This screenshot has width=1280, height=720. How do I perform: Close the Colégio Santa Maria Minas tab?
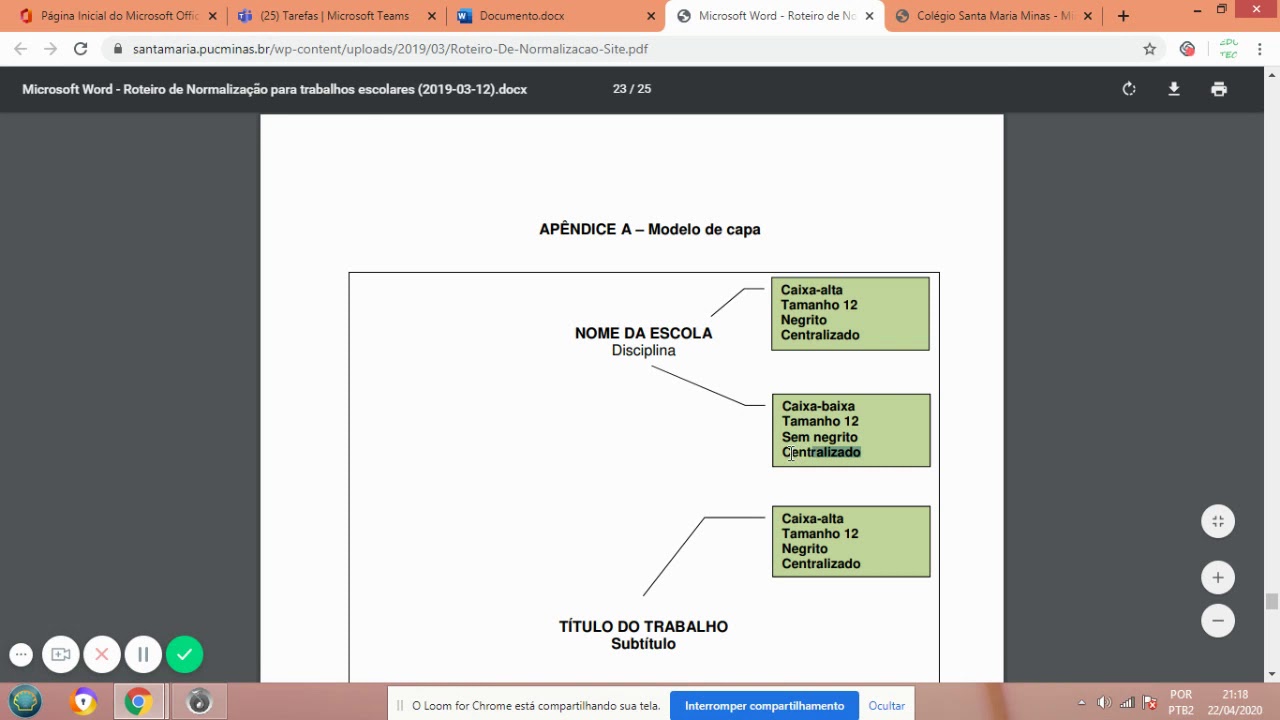pyautogui.click(x=1089, y=16)
